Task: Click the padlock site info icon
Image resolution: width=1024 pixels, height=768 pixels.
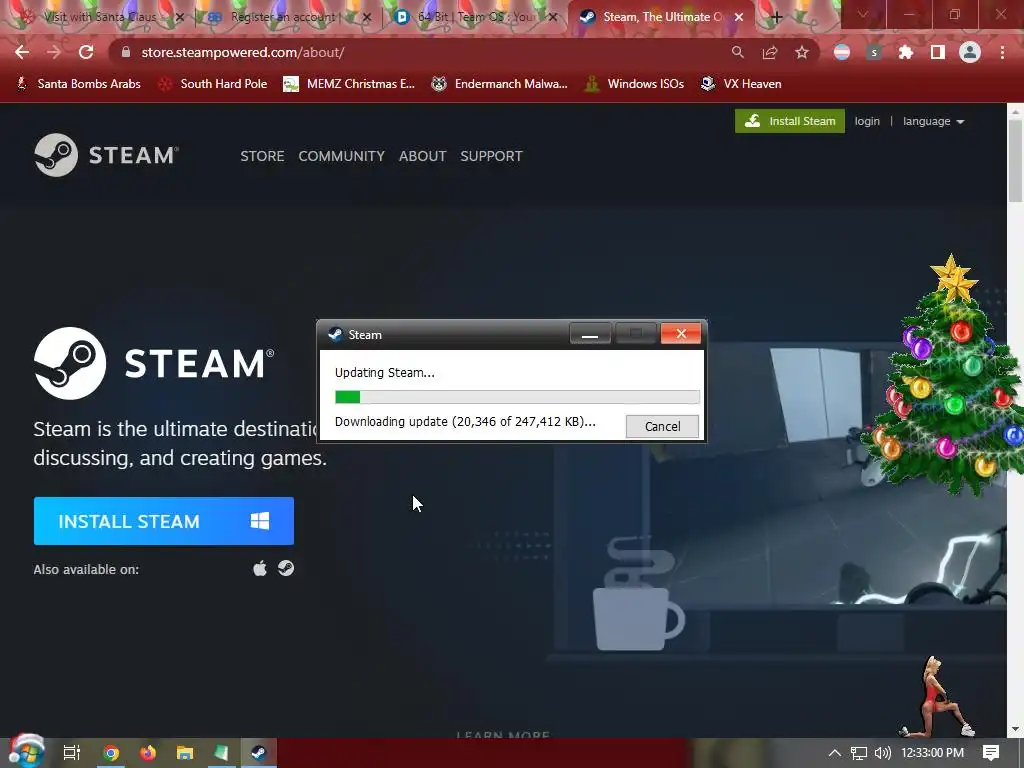Action: 126,52
